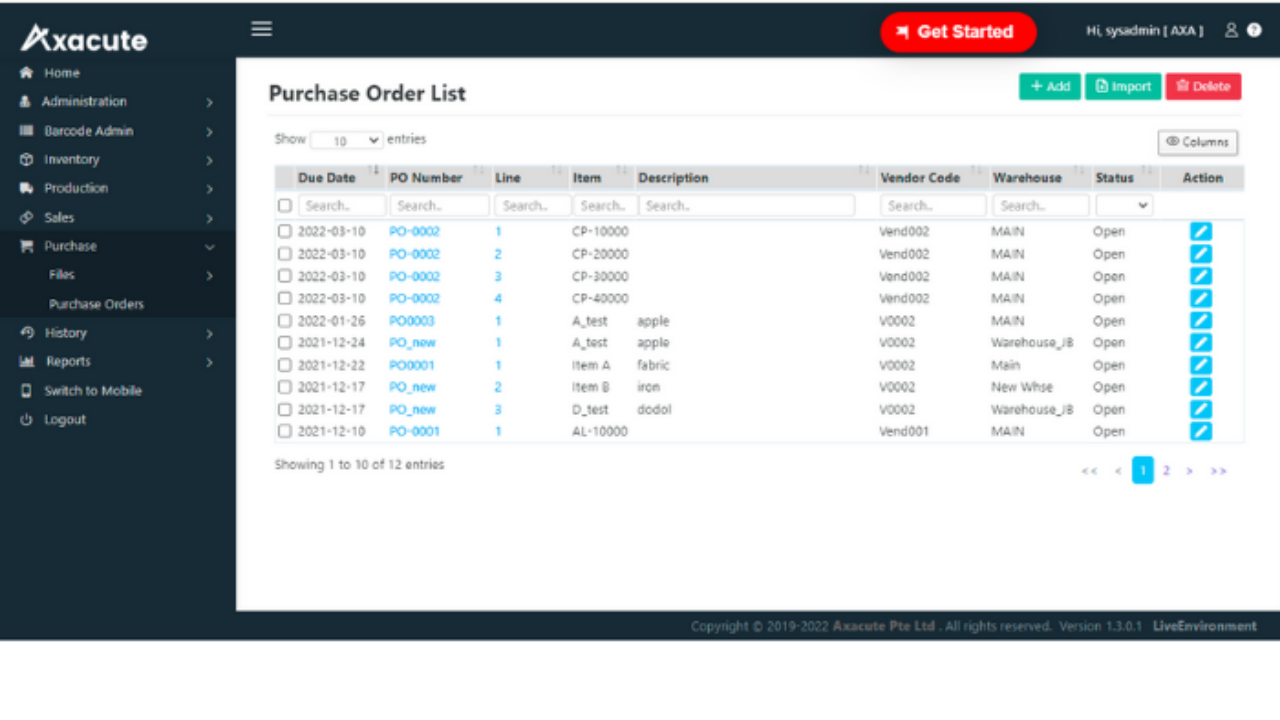1280x720 pixels.
Task: Open the PO0003 link
Action: [412, 321]
